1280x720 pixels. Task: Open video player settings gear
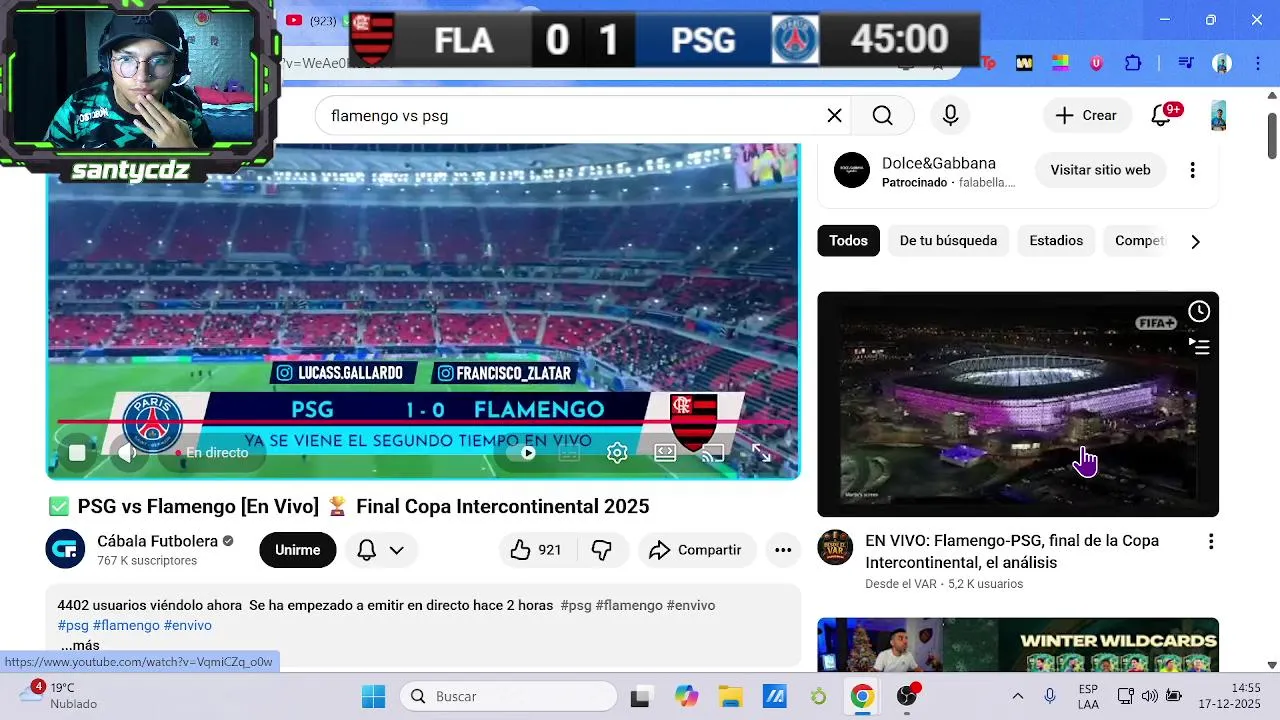(x=617, y=453)
